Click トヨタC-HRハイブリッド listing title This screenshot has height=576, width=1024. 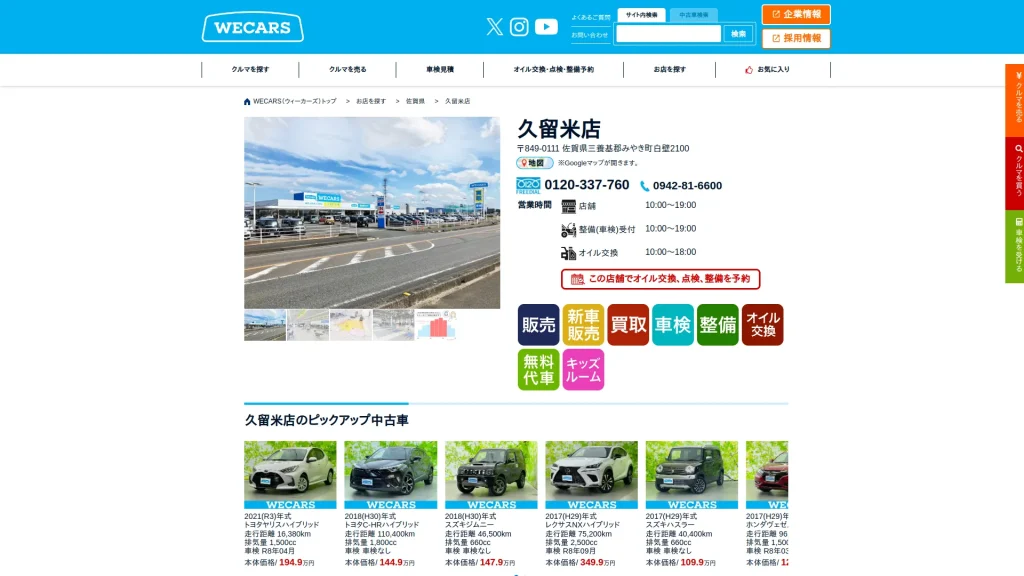pos(382,525)
